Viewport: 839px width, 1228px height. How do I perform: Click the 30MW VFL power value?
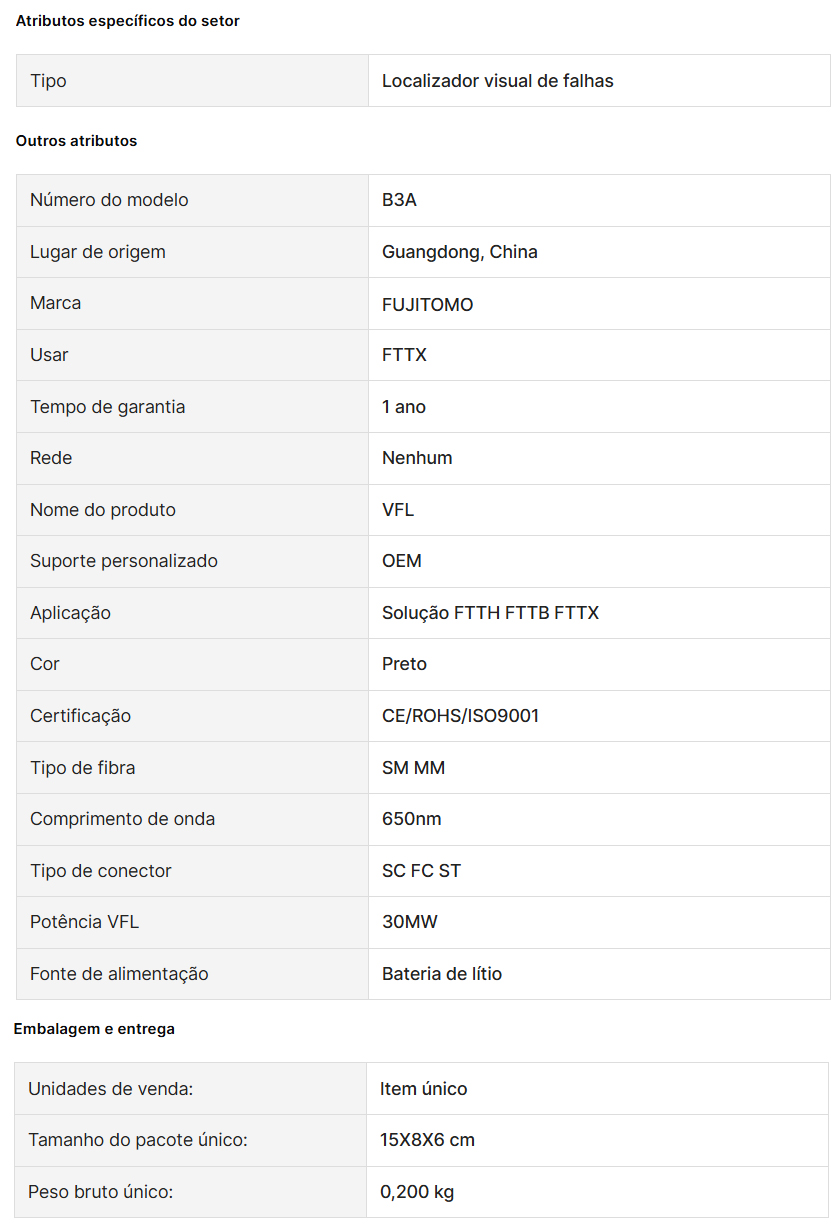[x=410, y=922]
